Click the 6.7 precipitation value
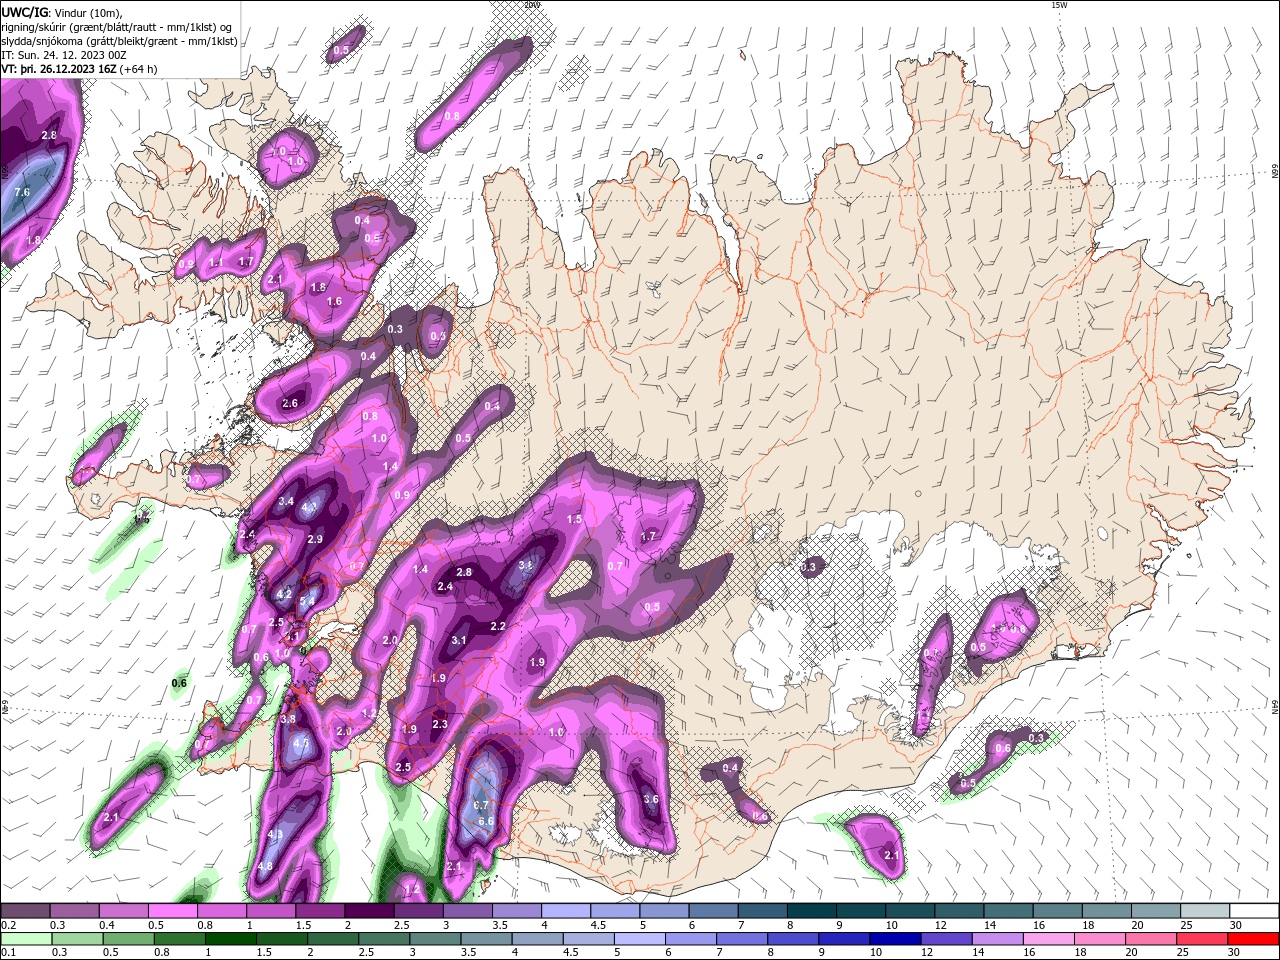The height and width of the screenshot is (960, 1280). point(481,805)
